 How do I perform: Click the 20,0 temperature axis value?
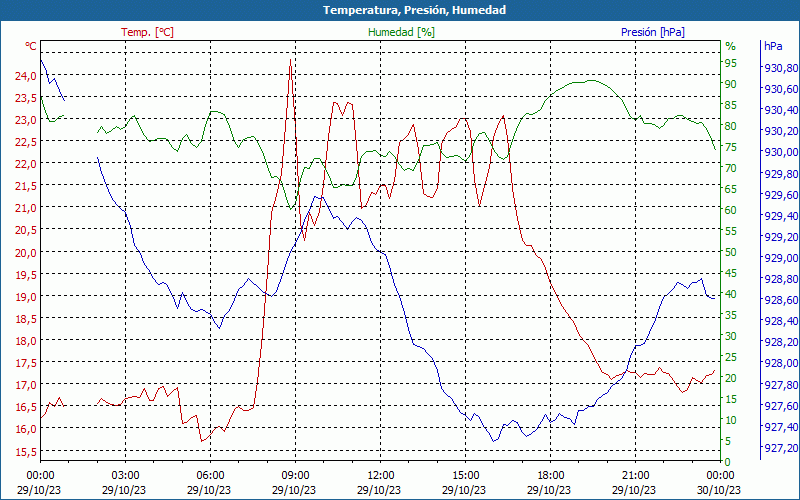coord(26,253)
